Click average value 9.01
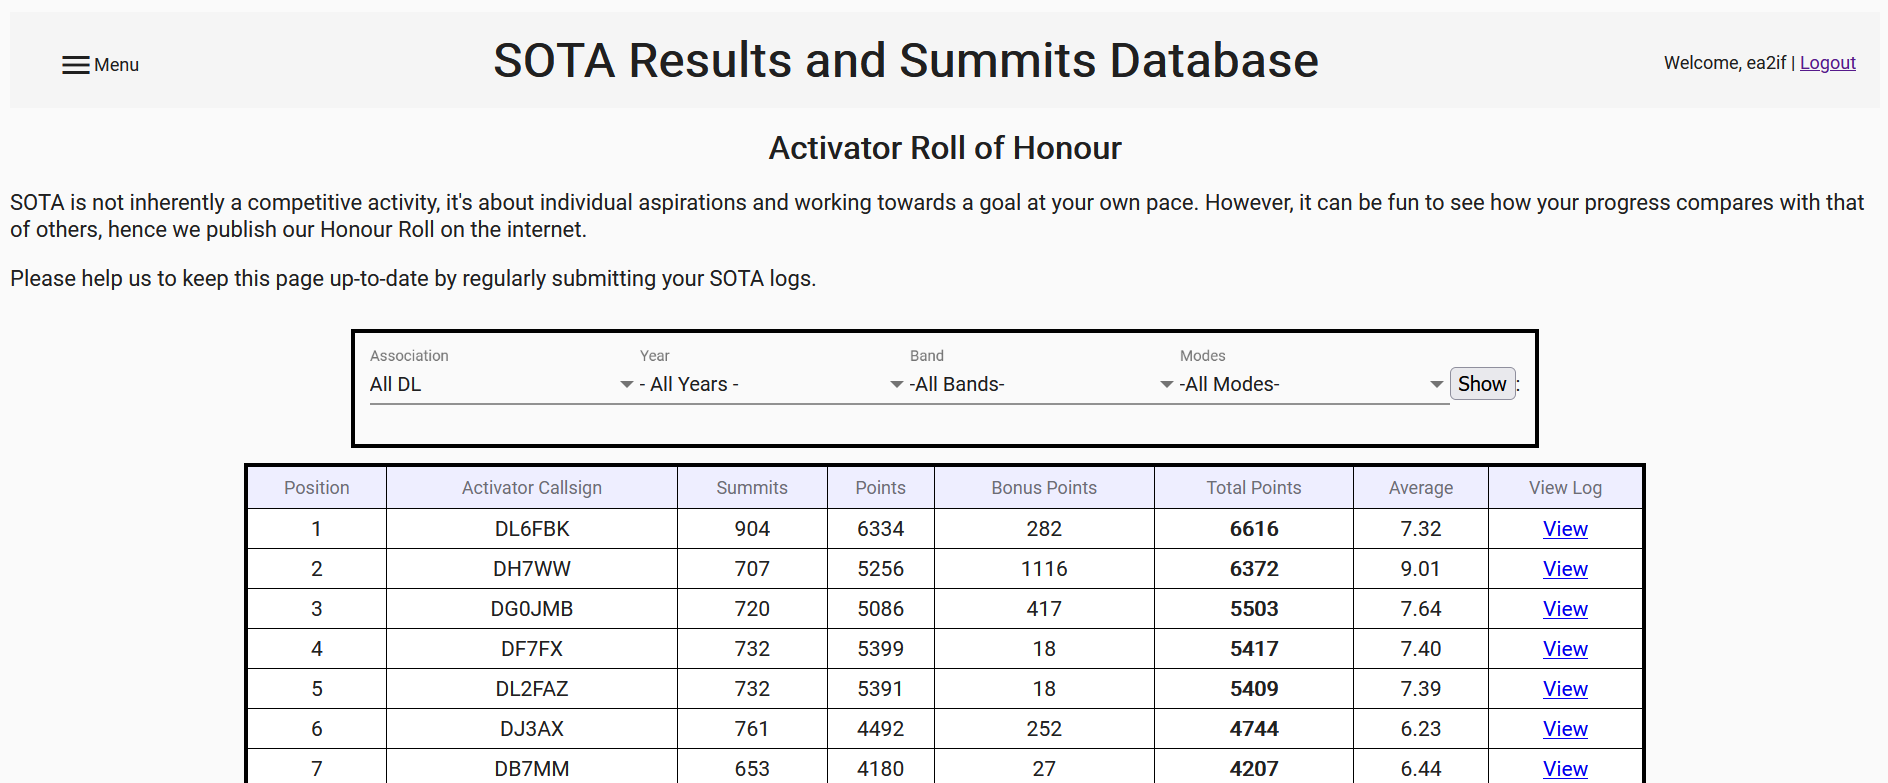Viewport: 1888px width, 783px height. 1421,569
